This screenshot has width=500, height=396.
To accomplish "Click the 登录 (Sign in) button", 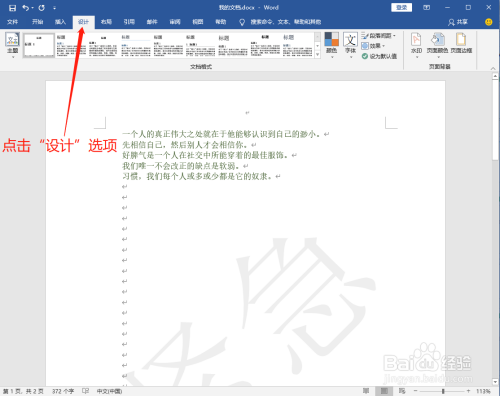I will click(x=401, y=7).
